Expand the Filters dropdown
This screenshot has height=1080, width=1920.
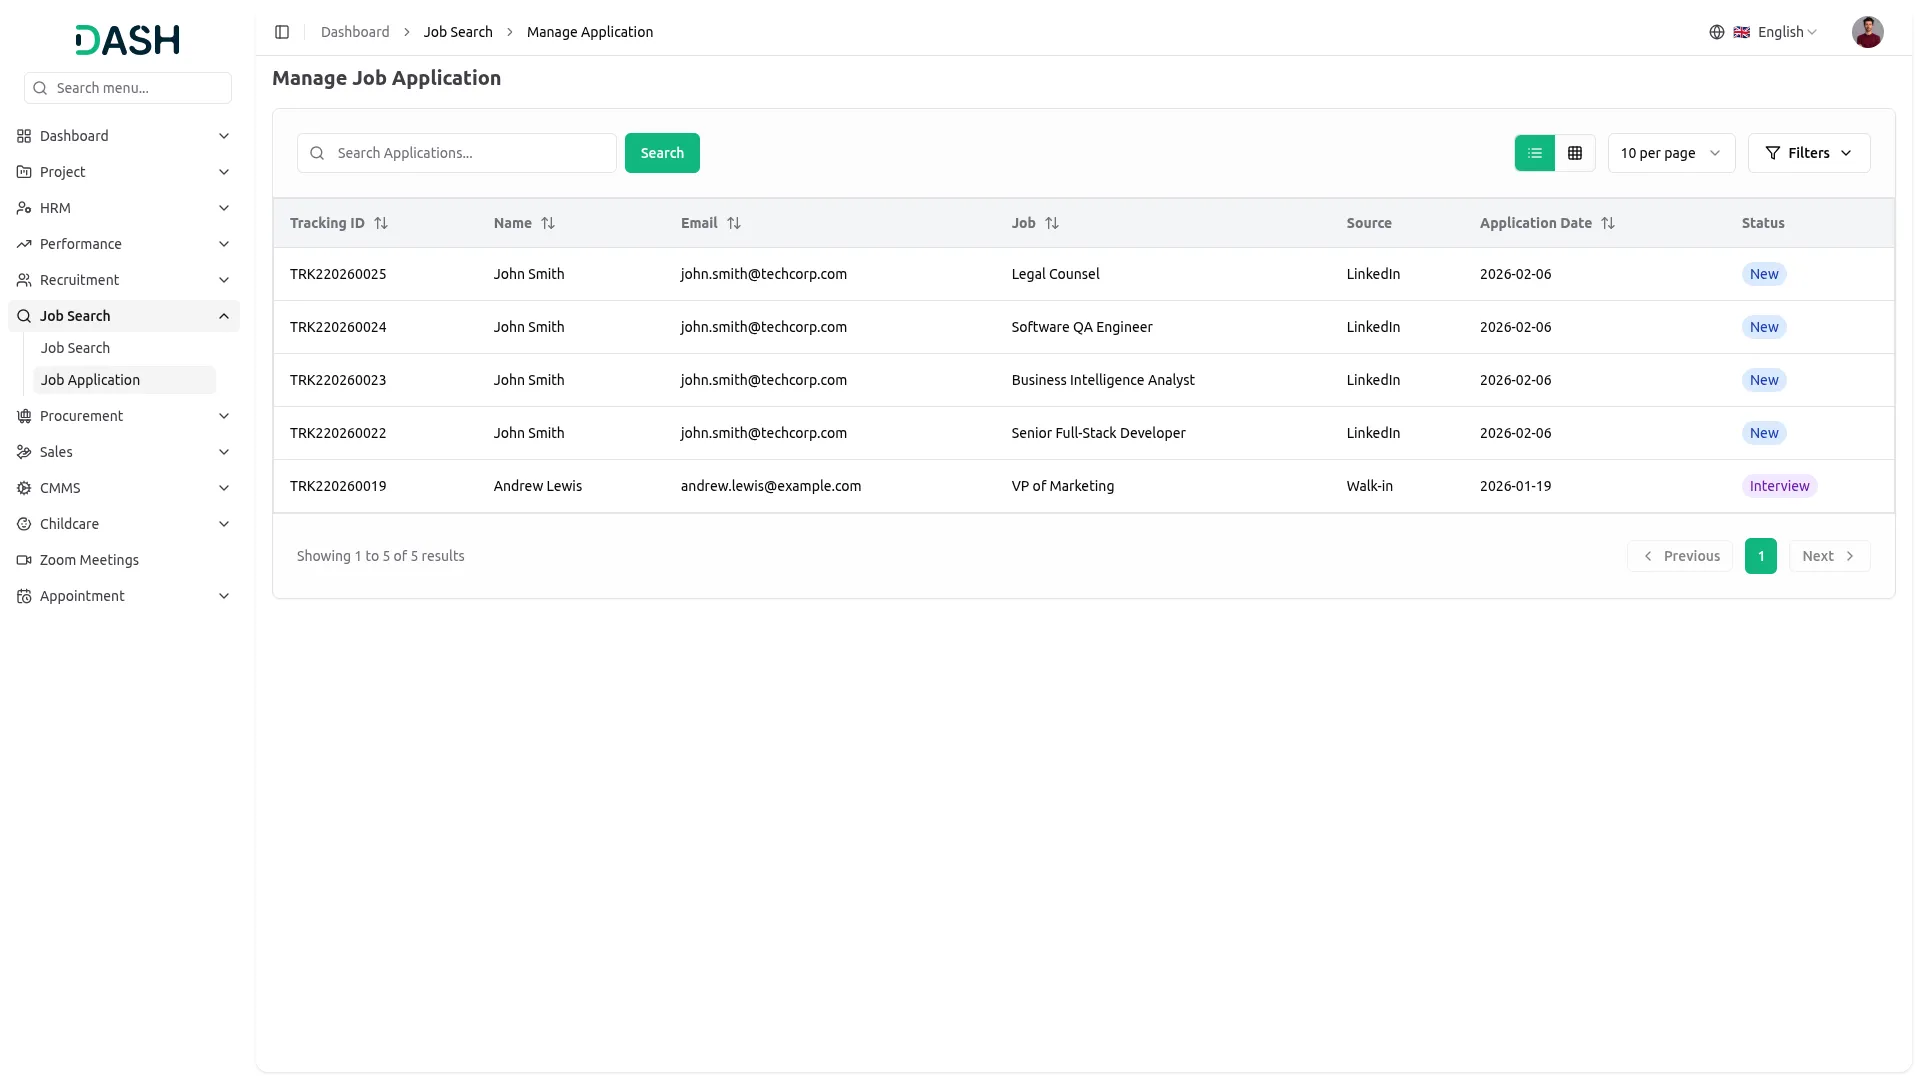1808,153
